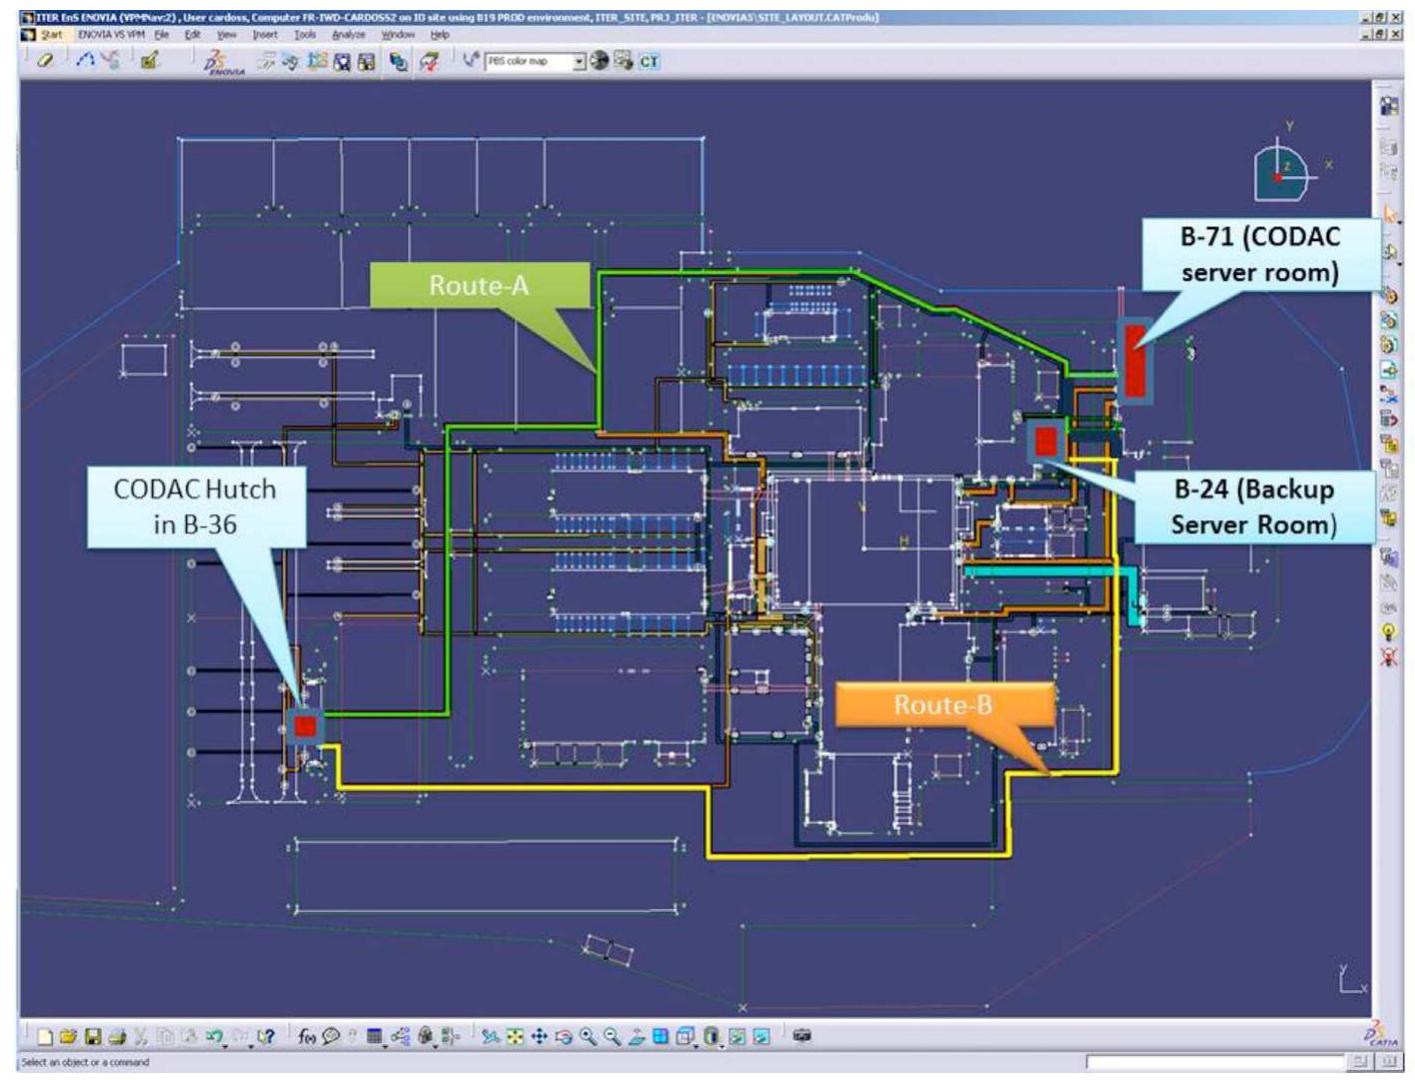Viewport: 1415px width, 1080px height.
Task: Open the Start menu
Action: (x=50, y=34)
